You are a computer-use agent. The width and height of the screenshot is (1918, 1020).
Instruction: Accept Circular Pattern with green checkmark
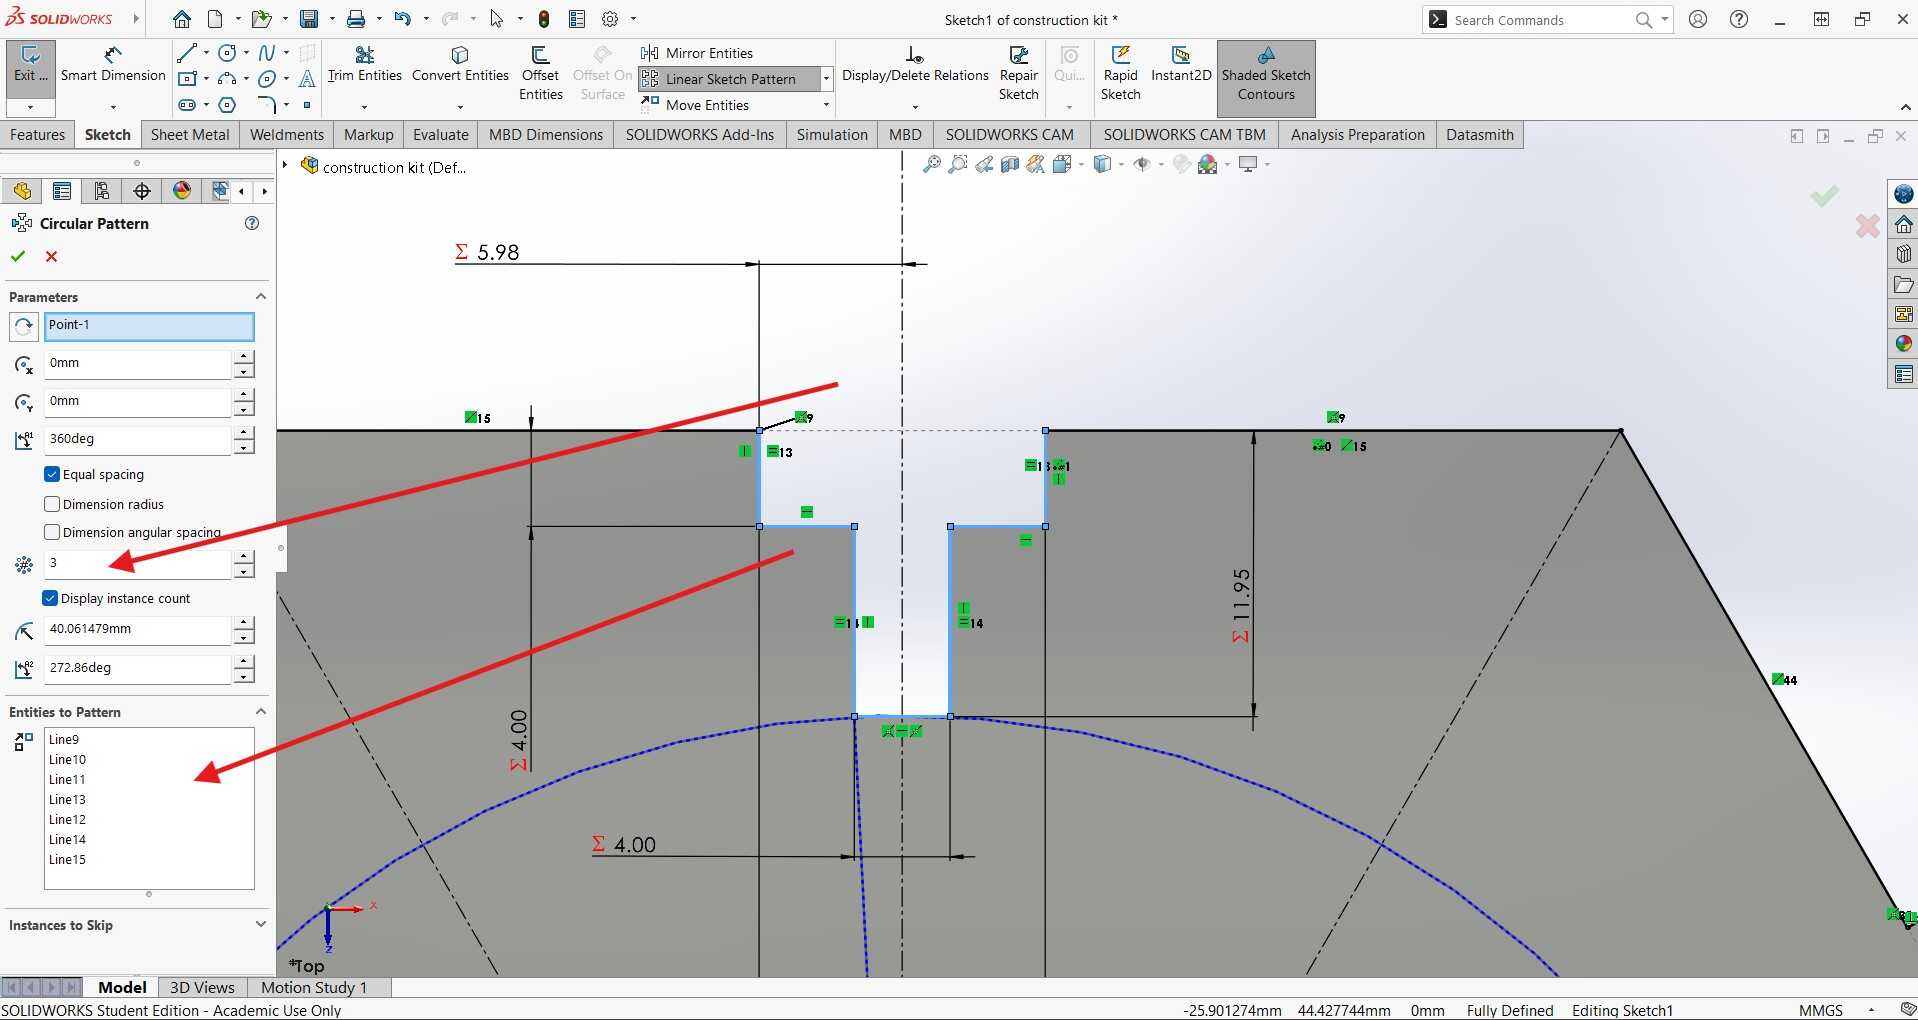pos(18,256)
